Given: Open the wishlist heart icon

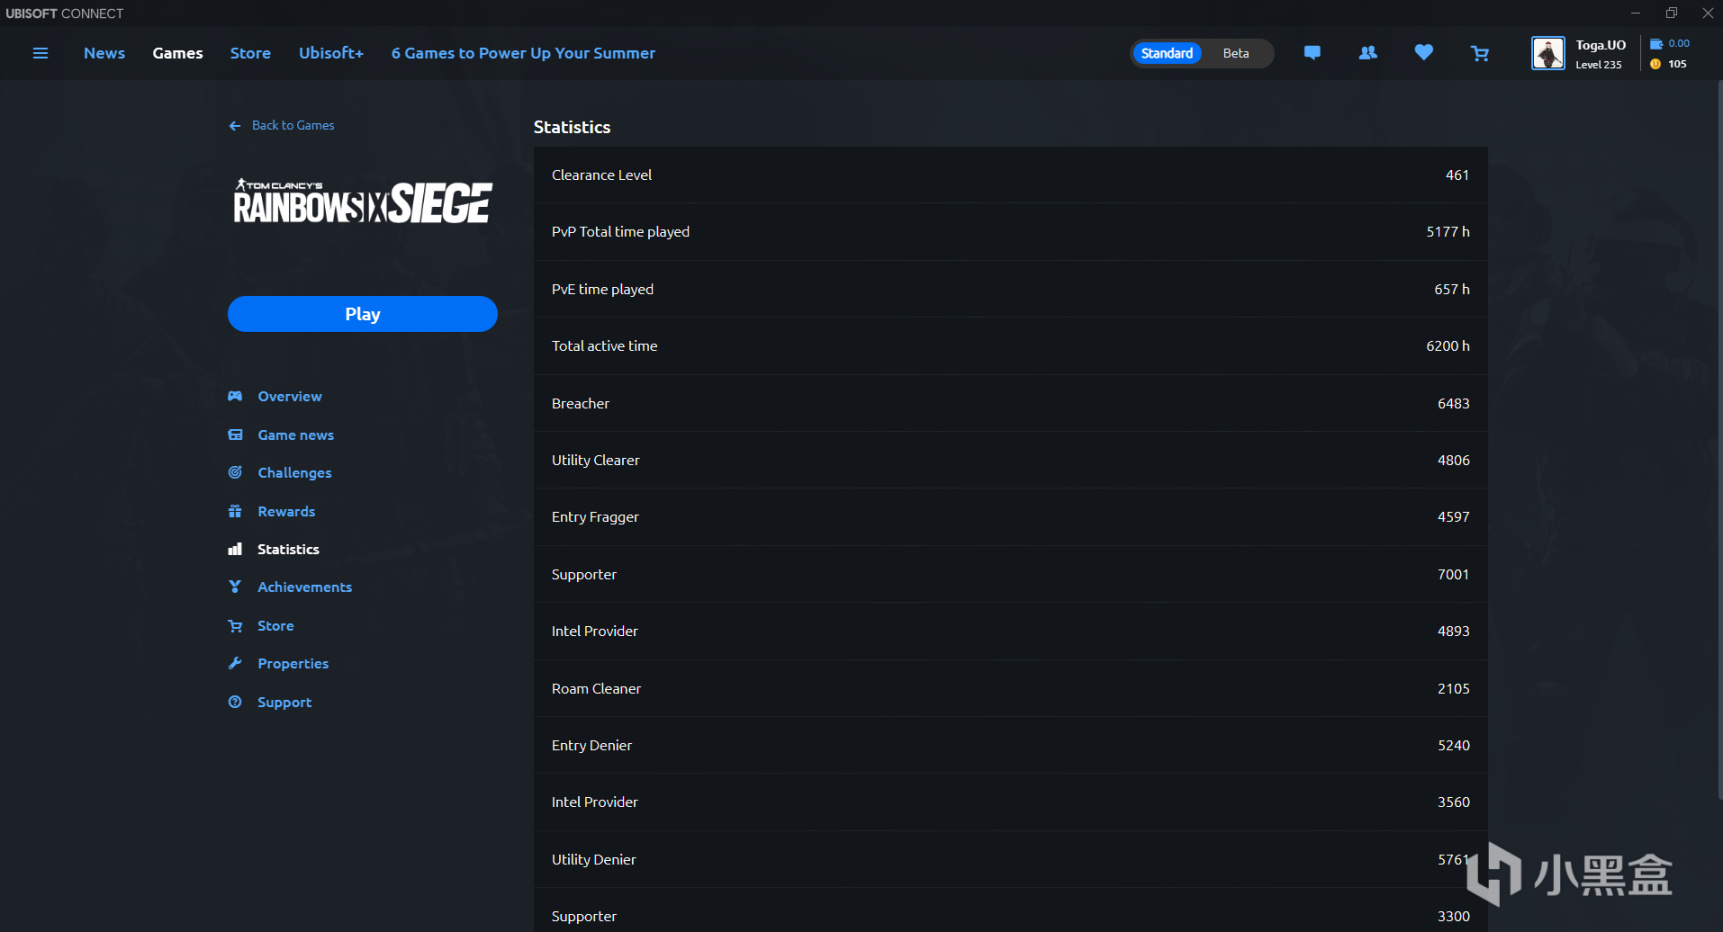Looking at the screenshot, I should [1424, 53].
